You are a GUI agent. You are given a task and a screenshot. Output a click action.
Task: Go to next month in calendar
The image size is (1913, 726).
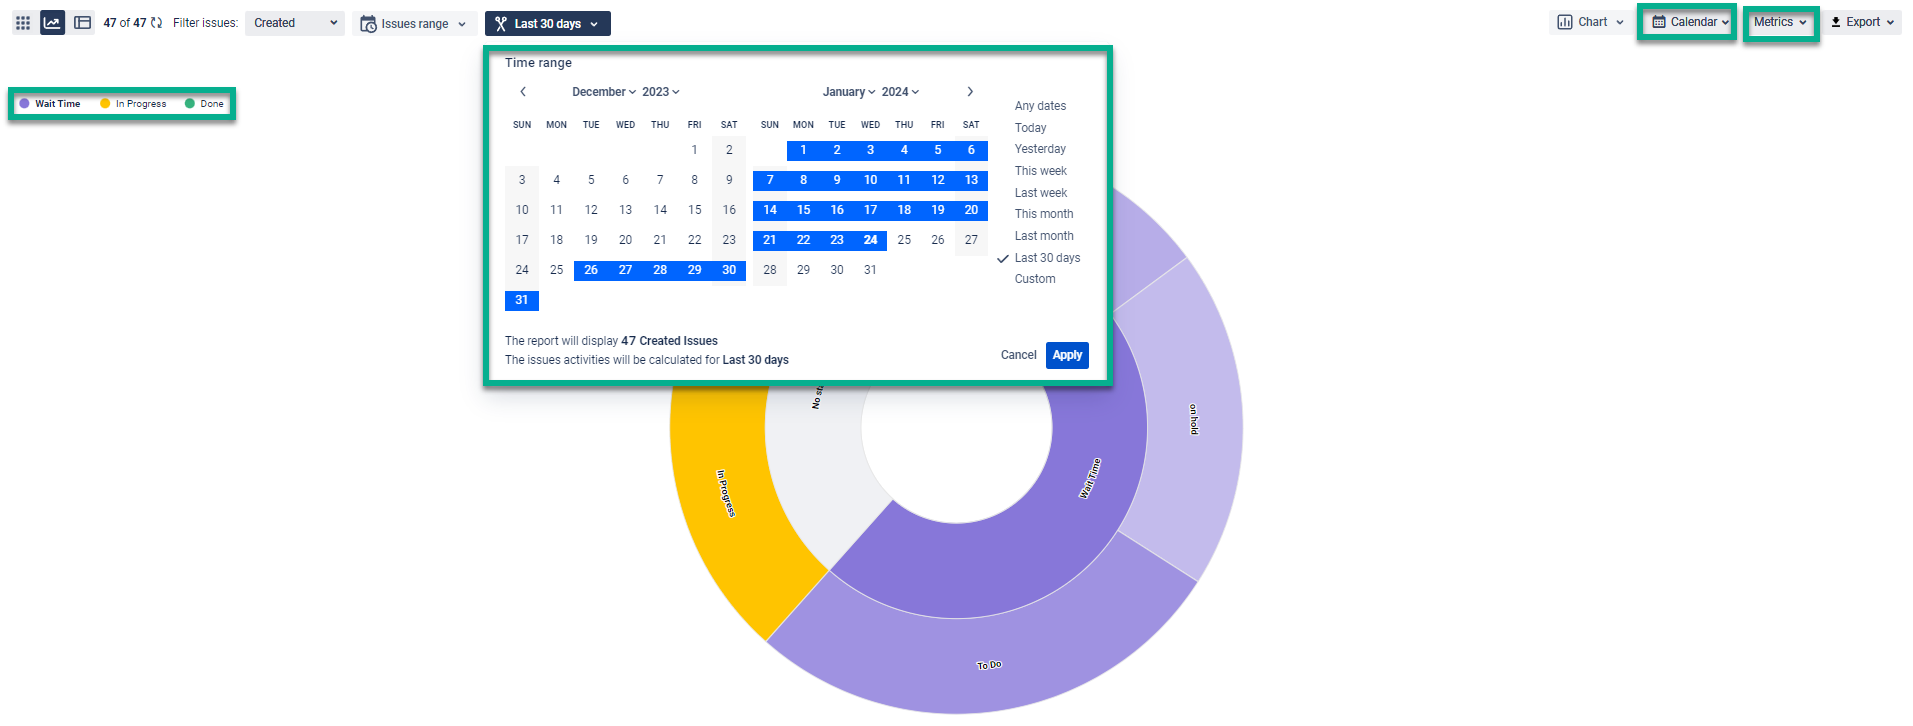tap(970, 91)
